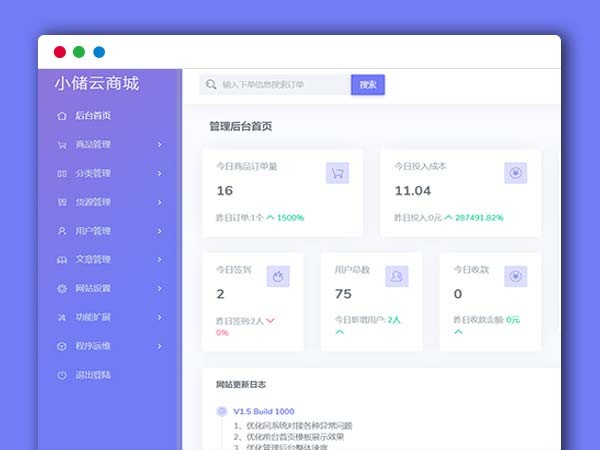Click the yen icon in 今日投入成本 card
The width and height of the screenshot is (600, 450).
[x=515, y=173]
